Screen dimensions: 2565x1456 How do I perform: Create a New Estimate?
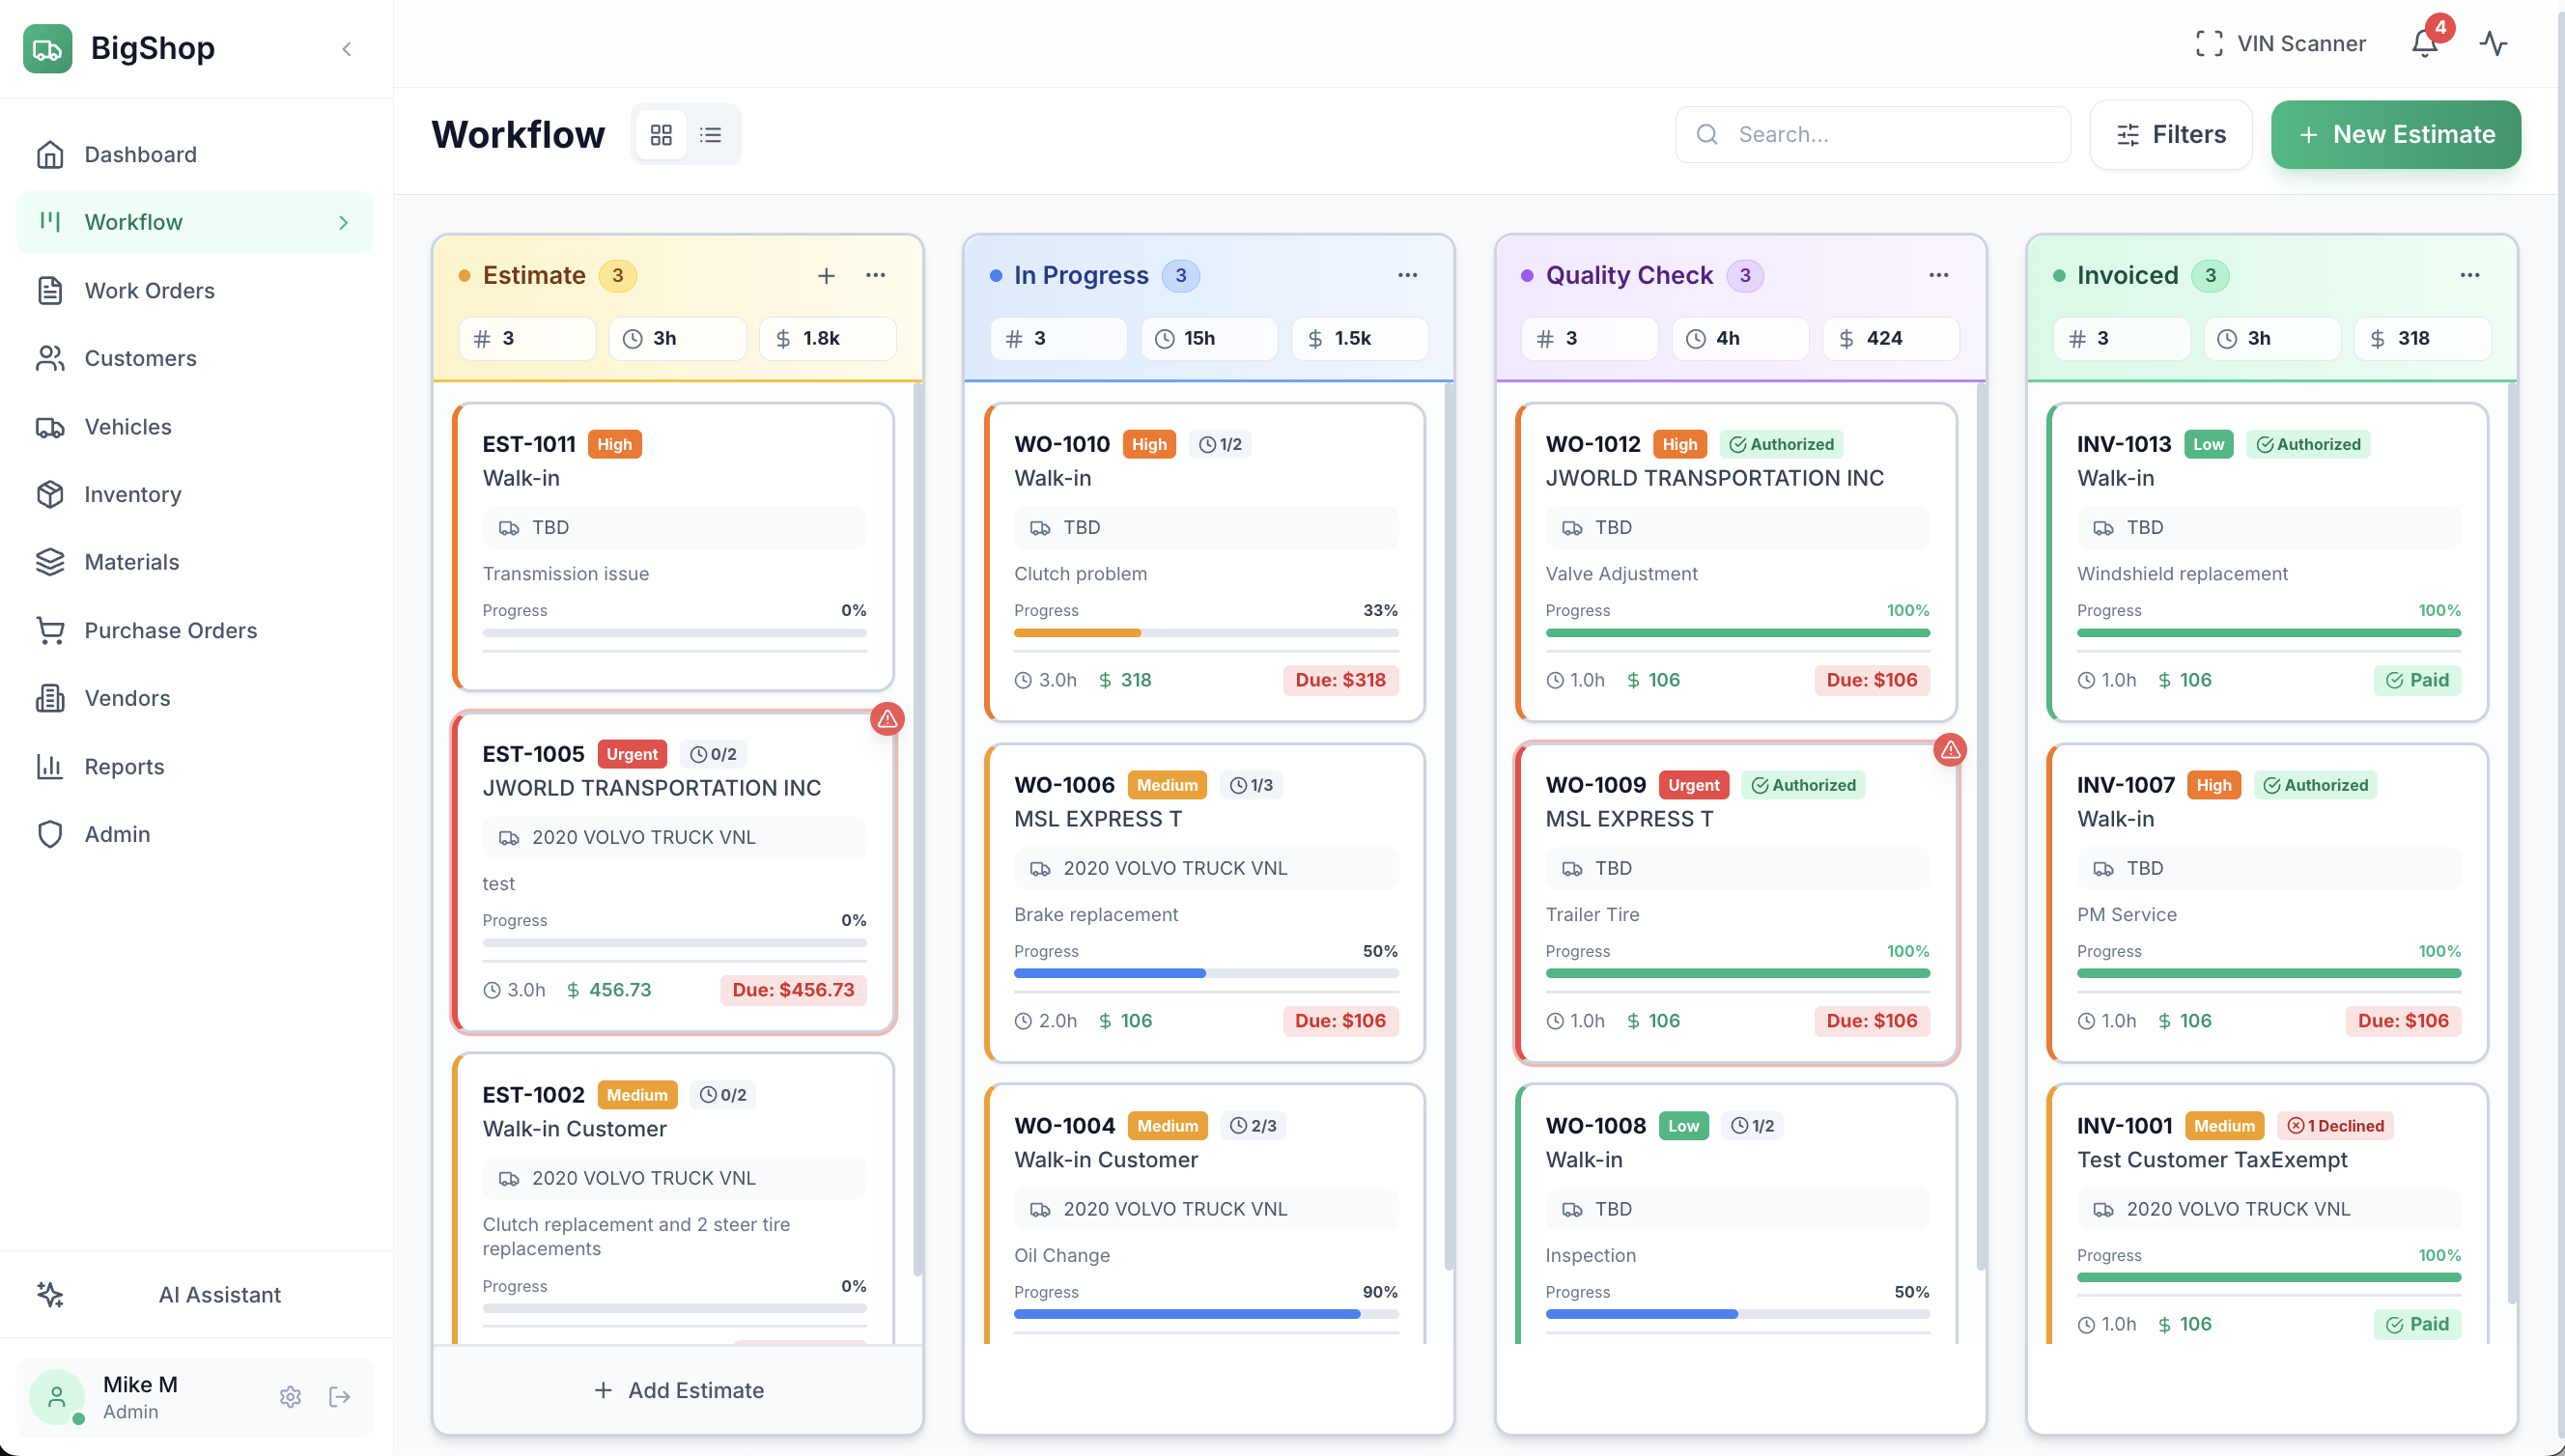tap(2395, 134)
